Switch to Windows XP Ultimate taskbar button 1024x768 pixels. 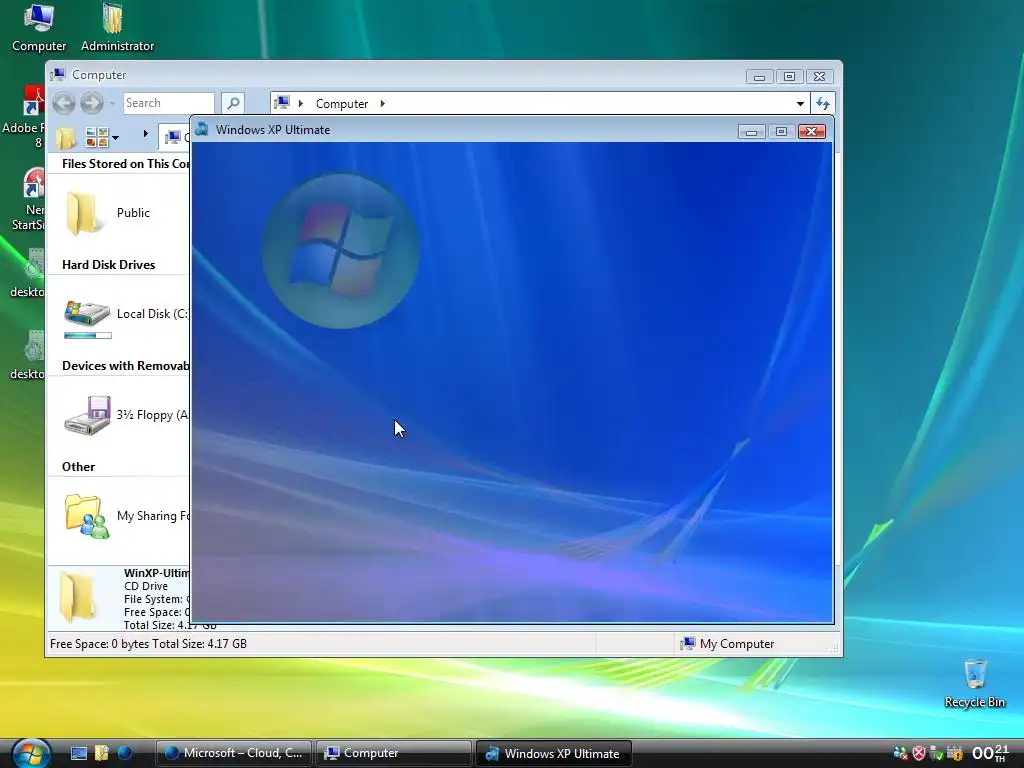point(554,753)
